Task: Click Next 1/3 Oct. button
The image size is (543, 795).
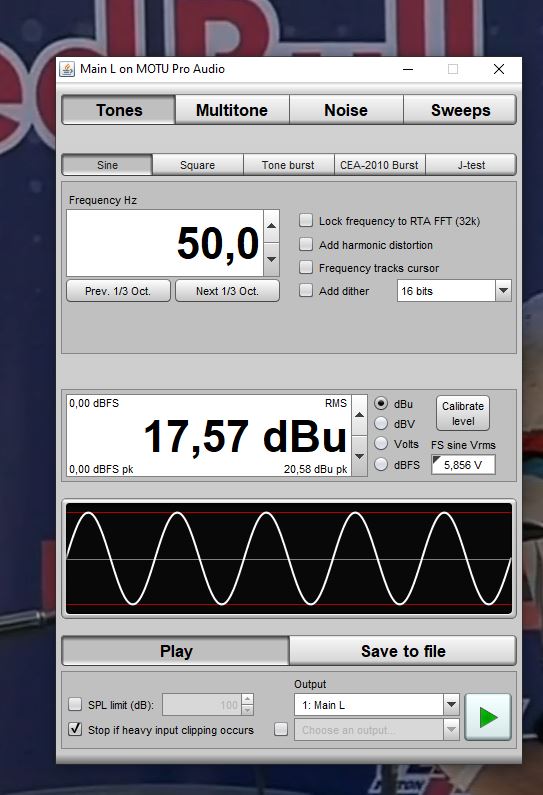Action: coord(227,291)
